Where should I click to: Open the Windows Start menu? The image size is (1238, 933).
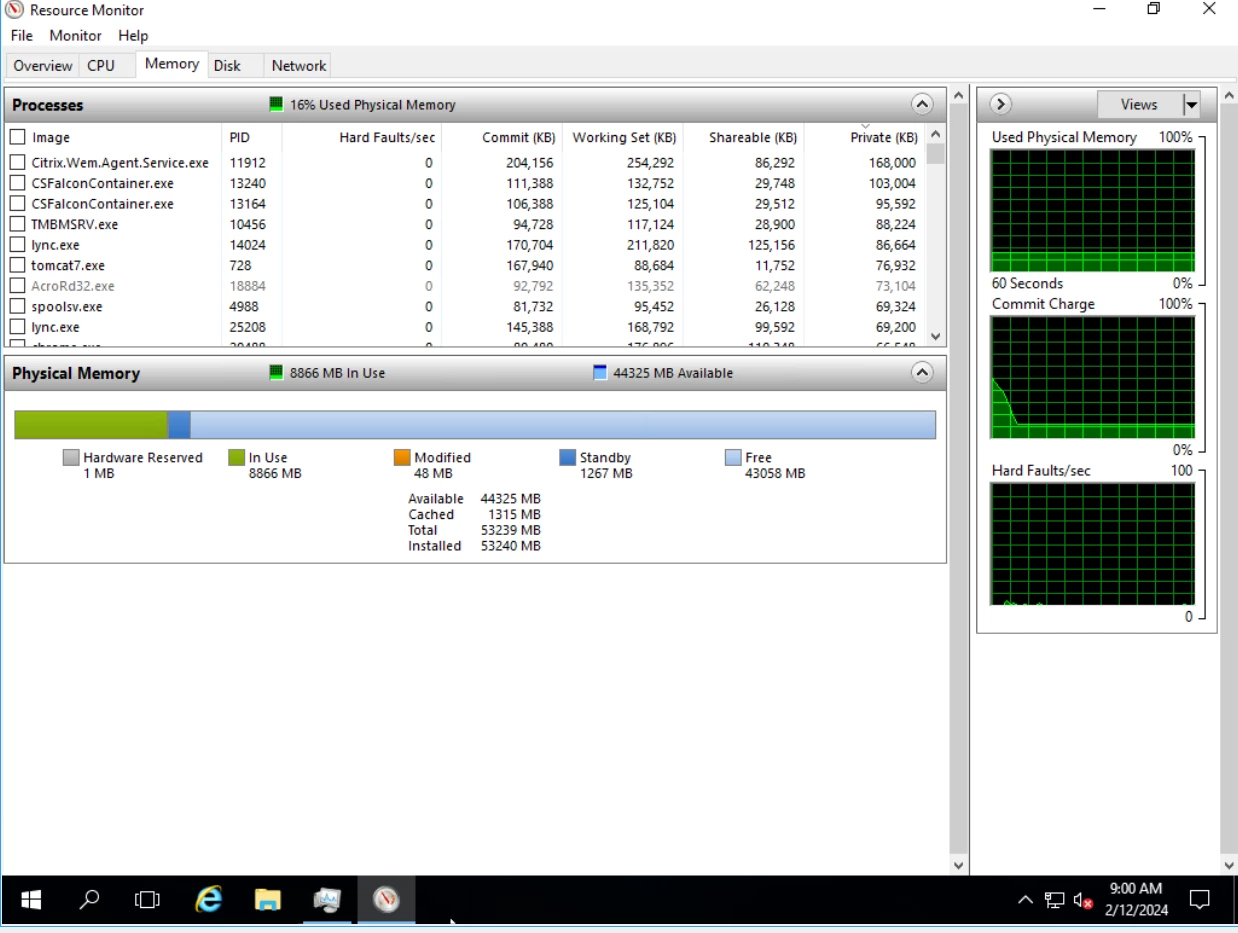pyautogui.click(x=31, y=900)
